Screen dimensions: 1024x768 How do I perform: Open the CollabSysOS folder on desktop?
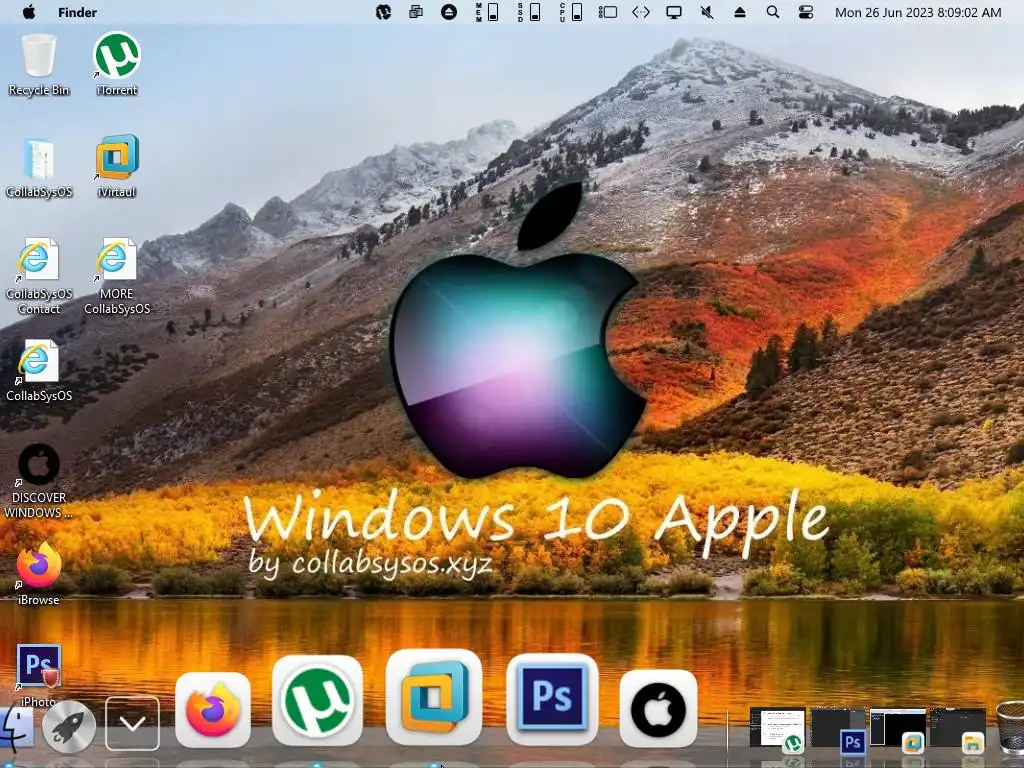[x=39, y=167]
